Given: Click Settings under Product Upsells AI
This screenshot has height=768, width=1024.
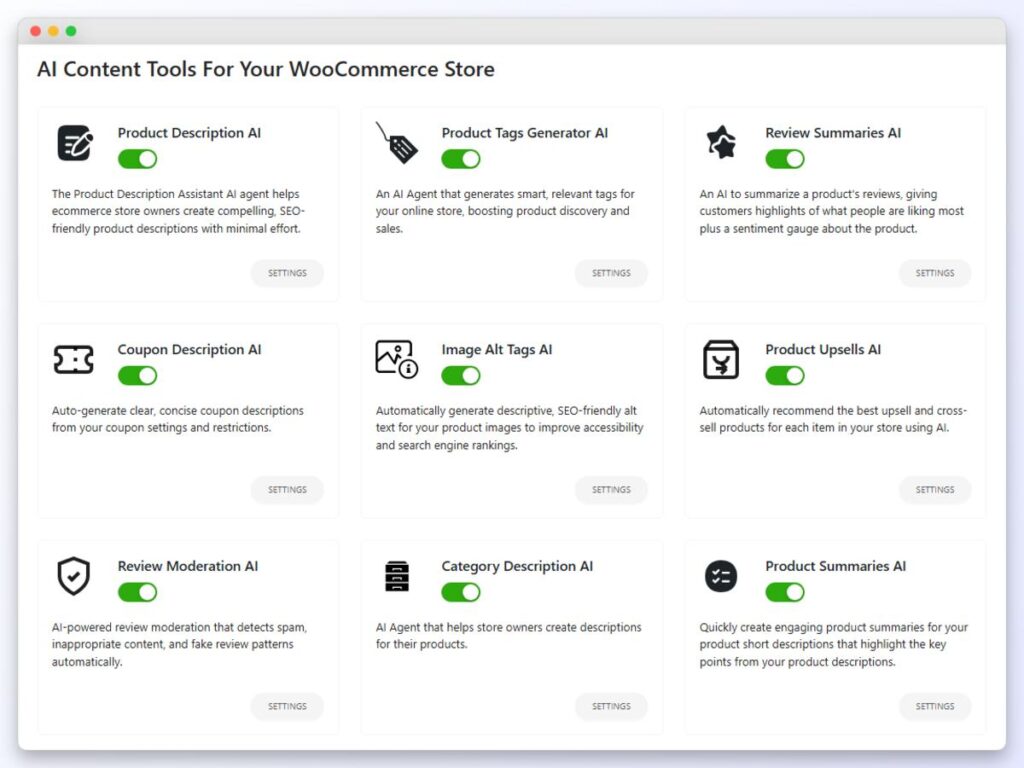Looking at the screenshot, I should click(x=935, y=490).
